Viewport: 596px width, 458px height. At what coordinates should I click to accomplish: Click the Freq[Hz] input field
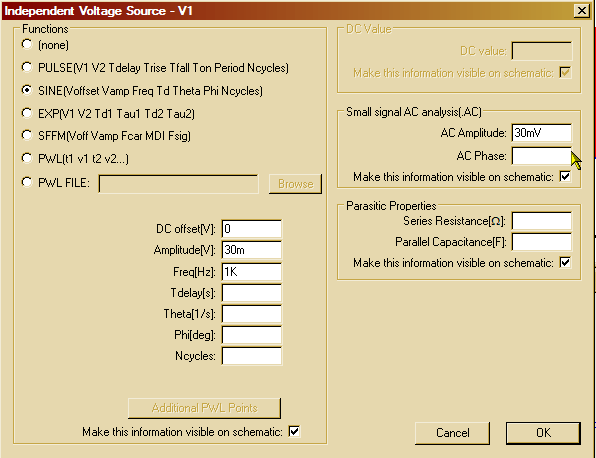(x=252, y=271)
